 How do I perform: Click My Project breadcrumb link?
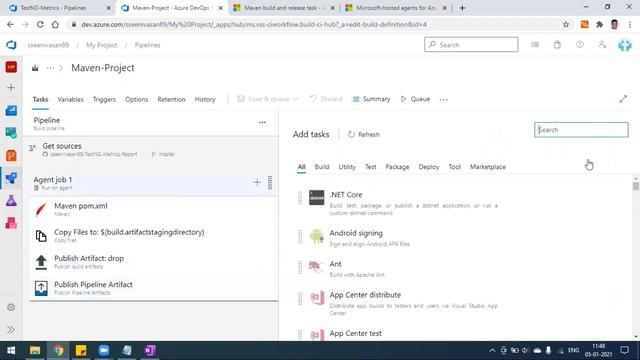[102, 45]
